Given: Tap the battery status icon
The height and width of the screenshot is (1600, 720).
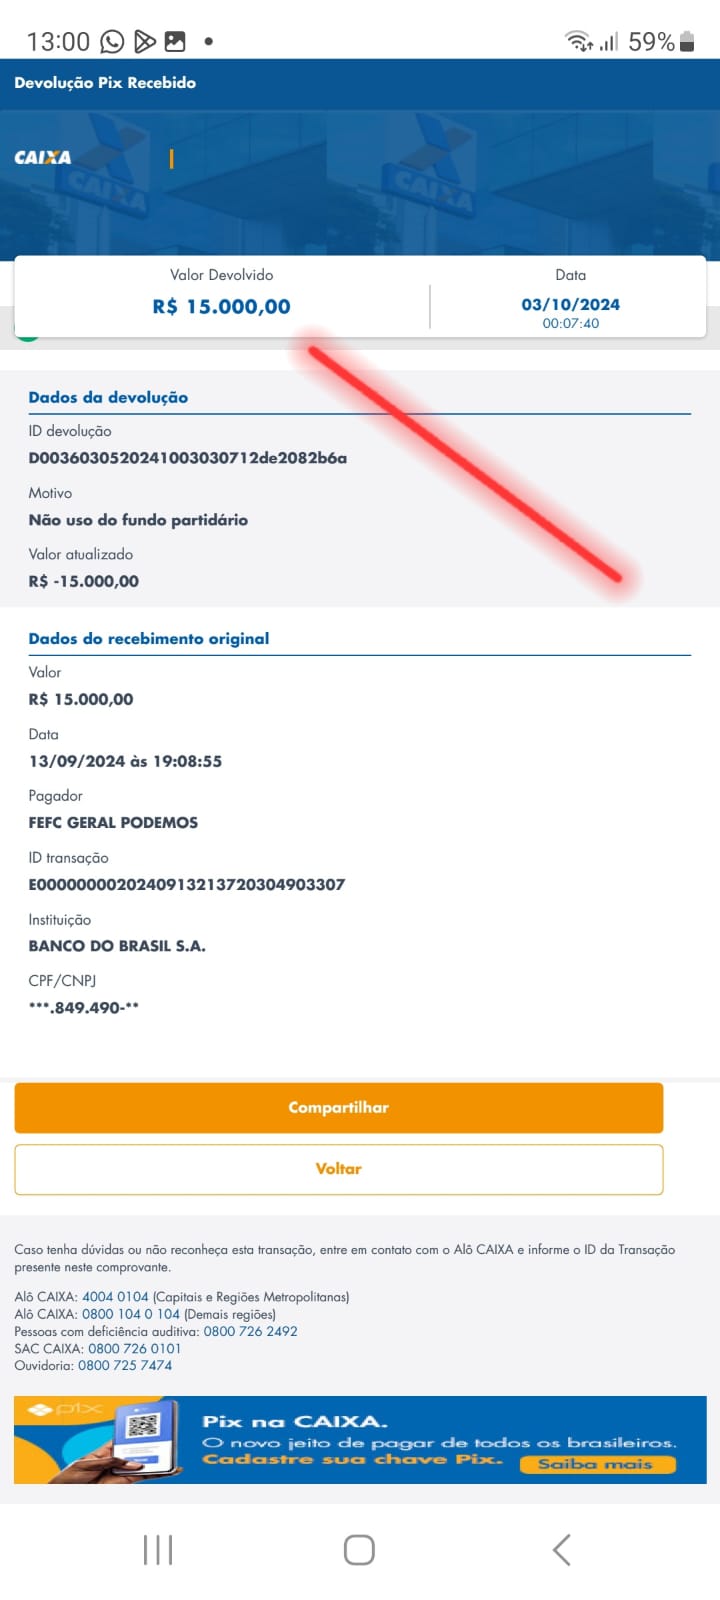Looking at the screenshot, I should pos(687,41).
